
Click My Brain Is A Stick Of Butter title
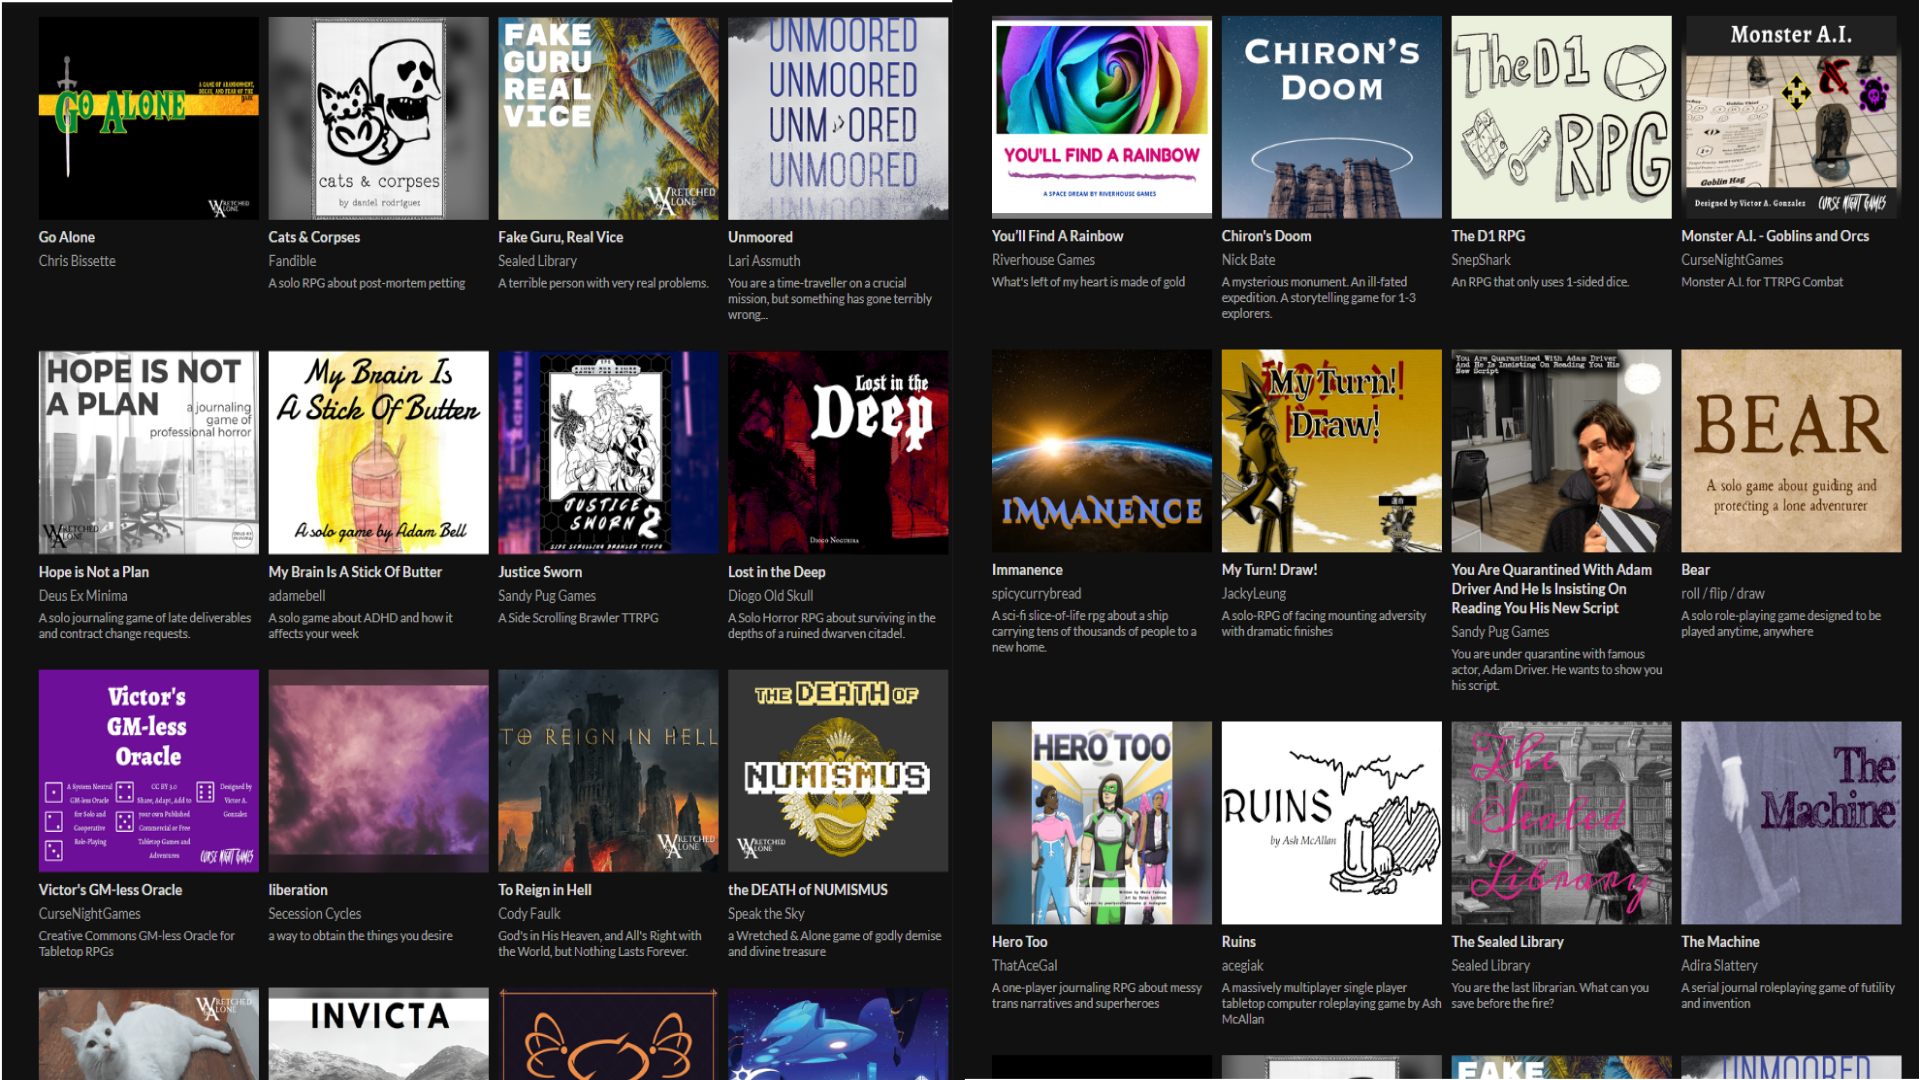point(354,572)
